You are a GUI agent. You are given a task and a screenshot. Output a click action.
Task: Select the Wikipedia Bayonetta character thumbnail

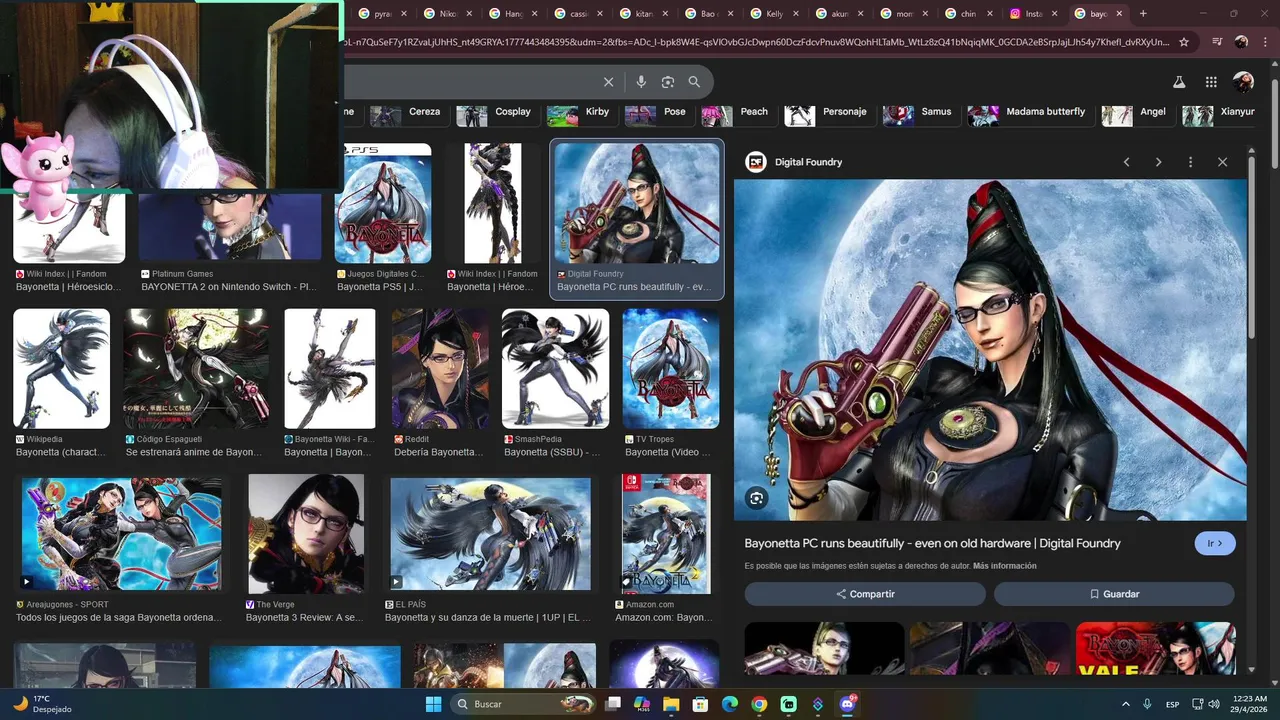(x=61, y=368)
